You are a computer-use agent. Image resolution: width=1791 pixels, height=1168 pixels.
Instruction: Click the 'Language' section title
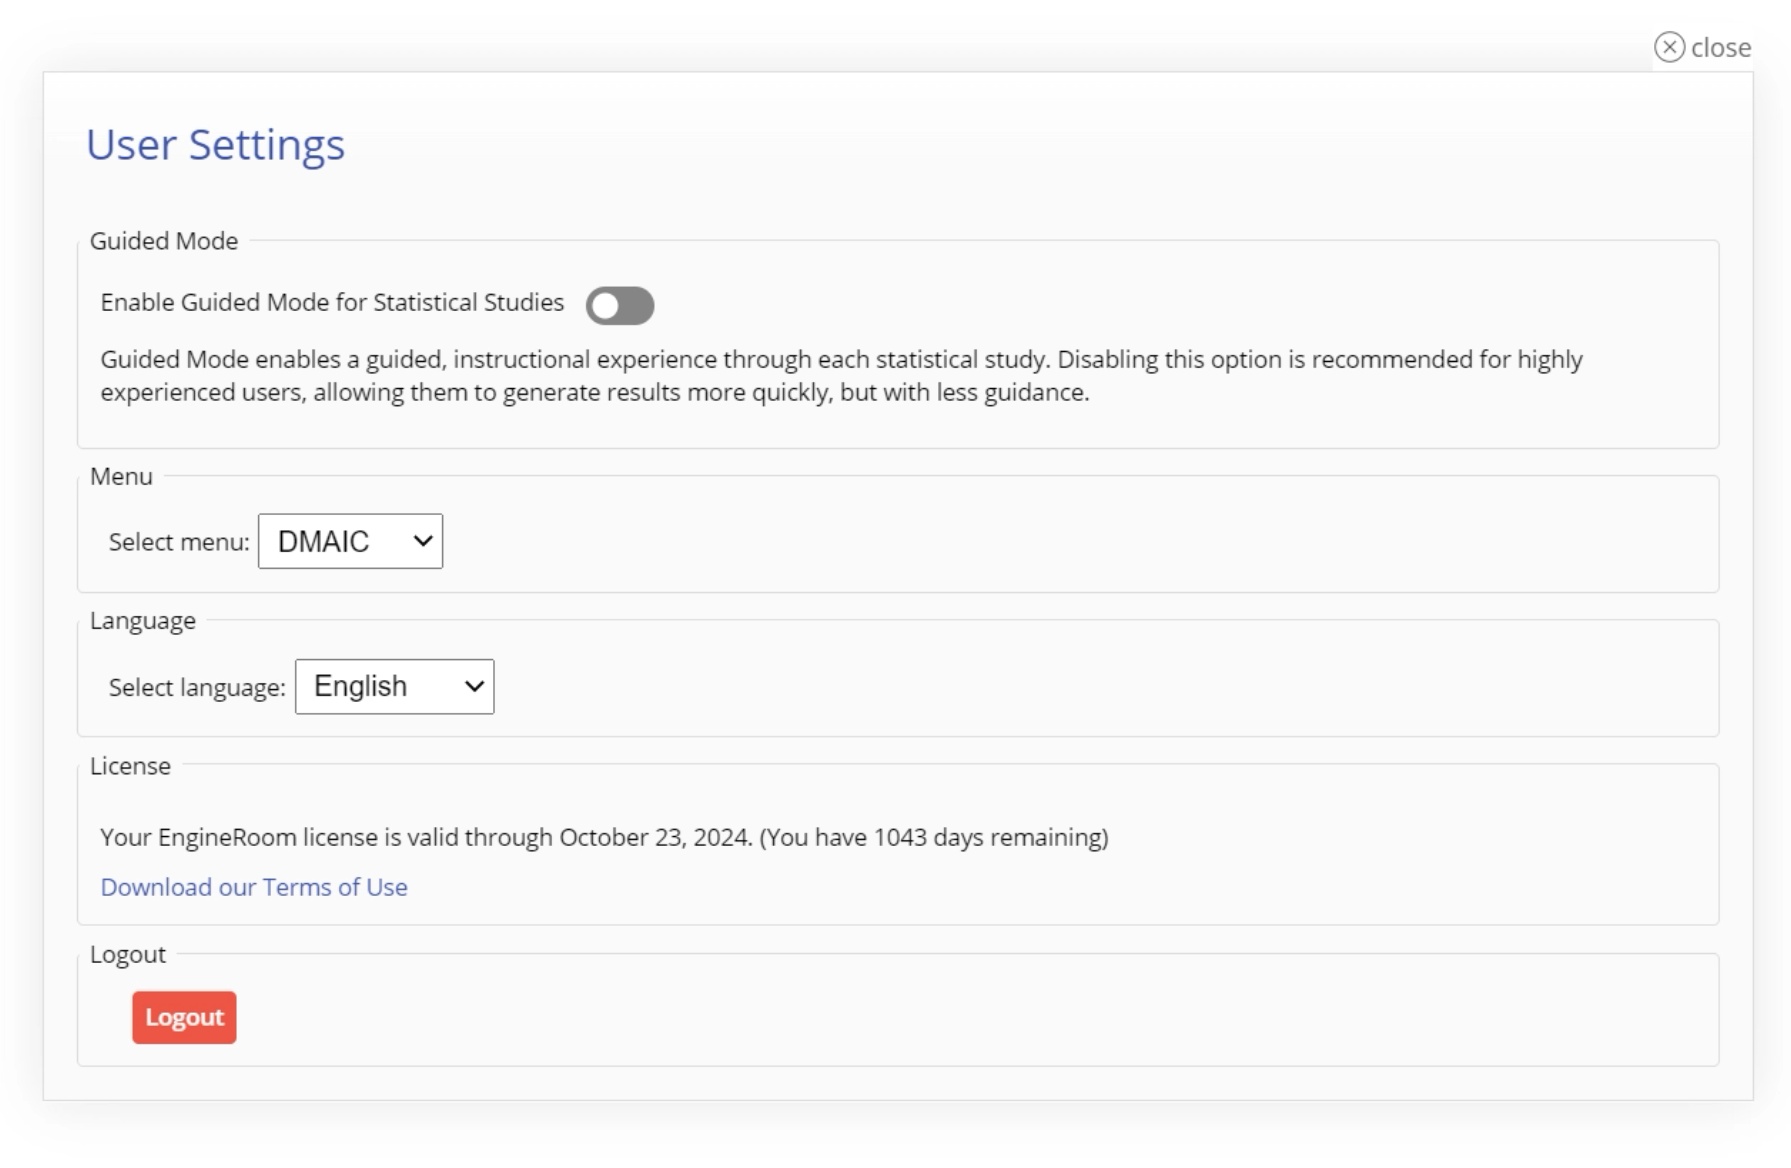pos(143,621)
